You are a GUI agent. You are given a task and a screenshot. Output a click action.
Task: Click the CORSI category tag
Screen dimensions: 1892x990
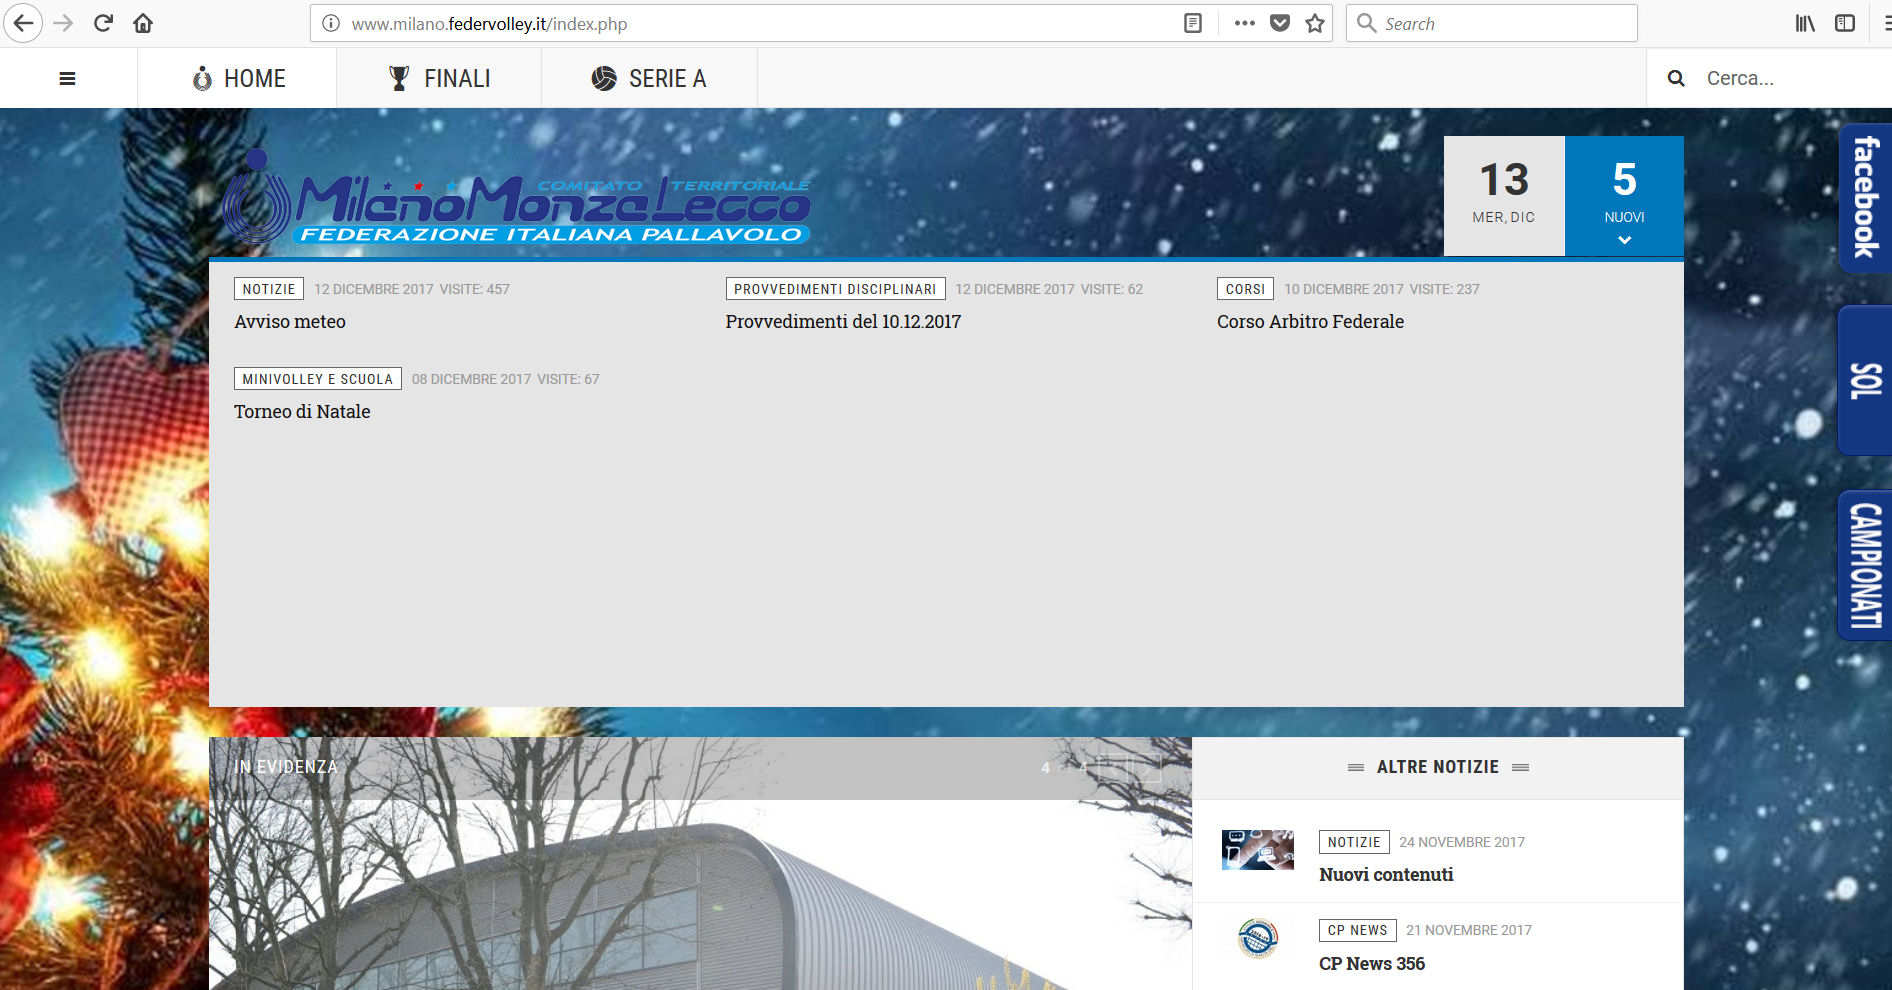point(1245,289)
